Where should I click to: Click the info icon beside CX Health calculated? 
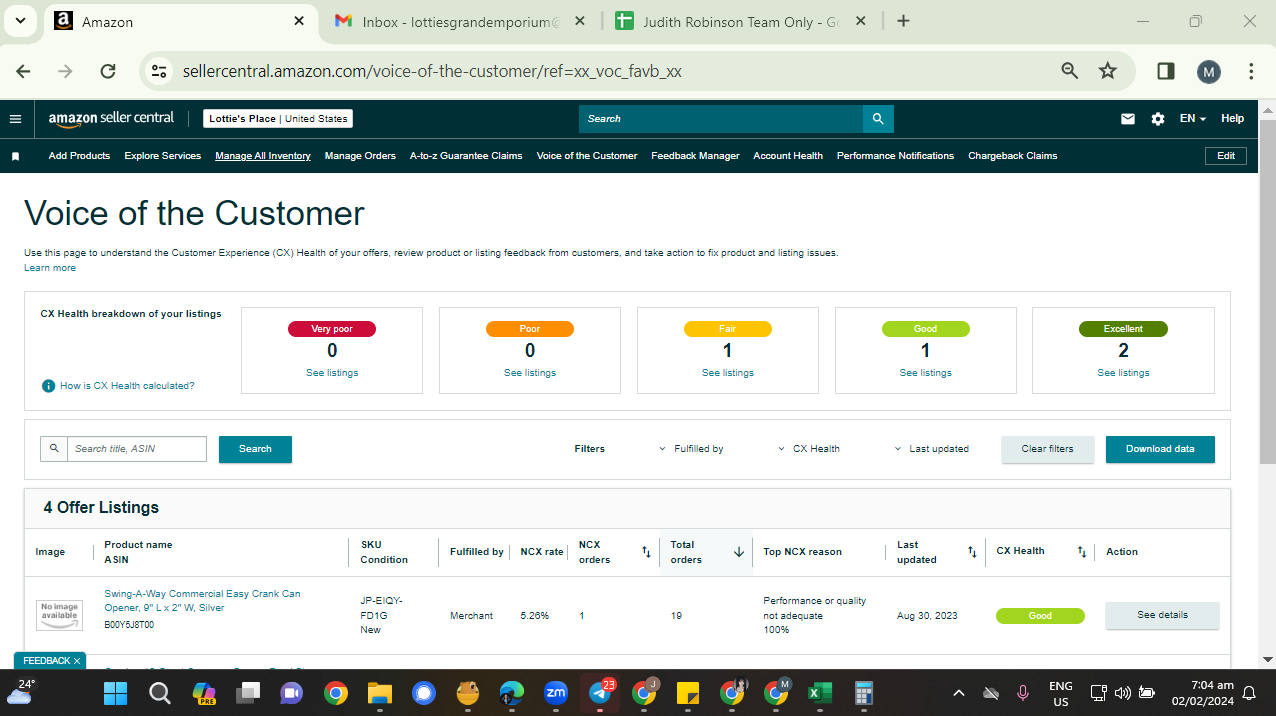coord(48,386)
